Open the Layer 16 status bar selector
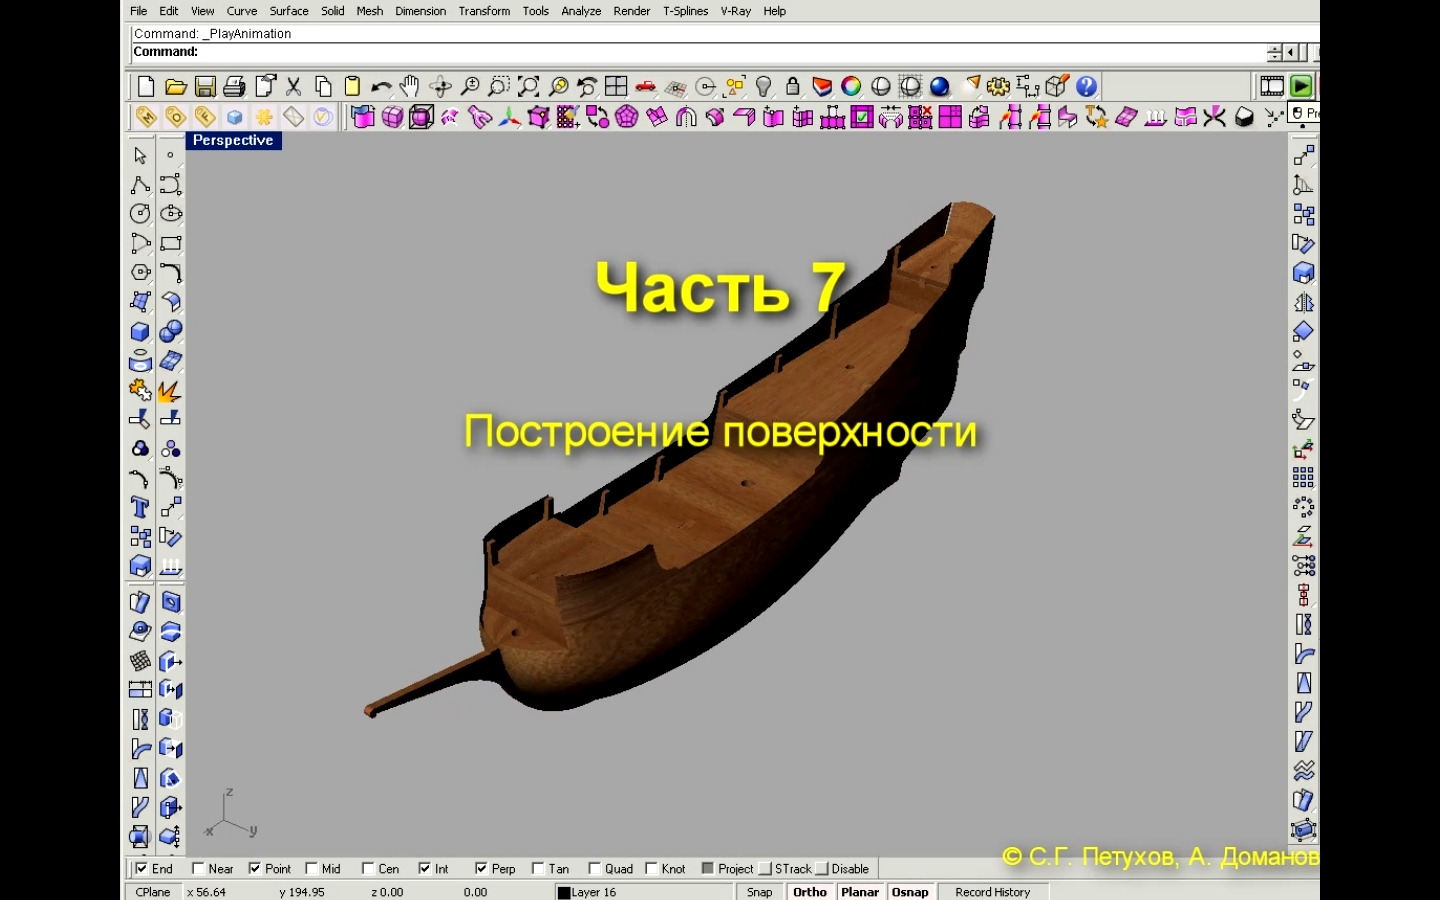Screen dimensions: 1440x900 click(643, 892)
